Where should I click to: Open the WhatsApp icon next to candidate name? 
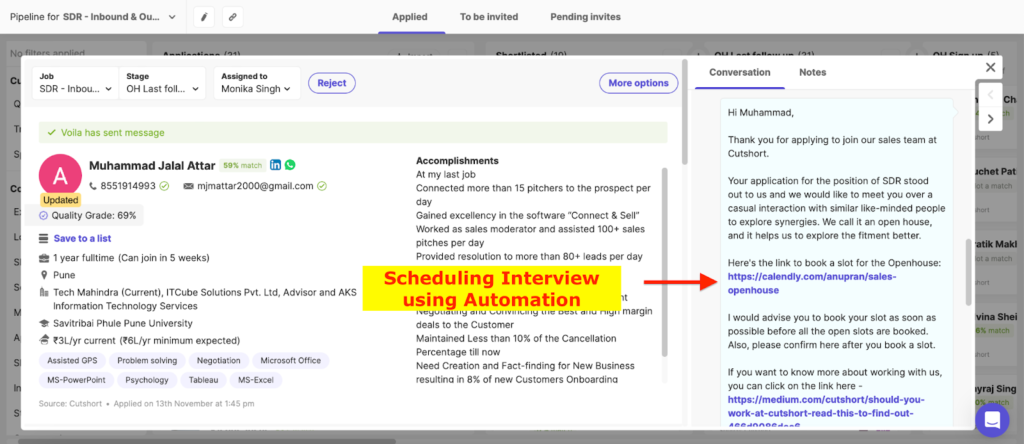pos(290,165)
